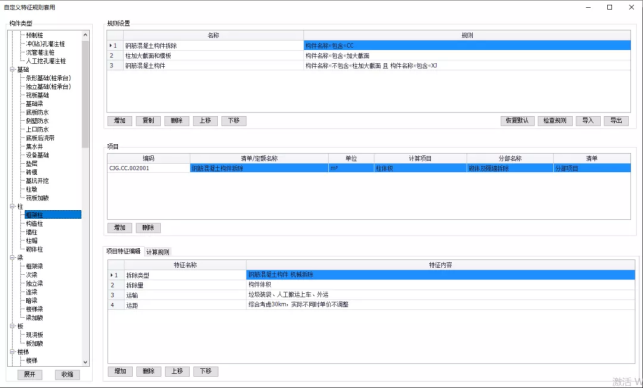The height and width of the screenshot is (388, 643).
Task: Switch to the 项目特征编辑 tab
Action: point(123,251)
